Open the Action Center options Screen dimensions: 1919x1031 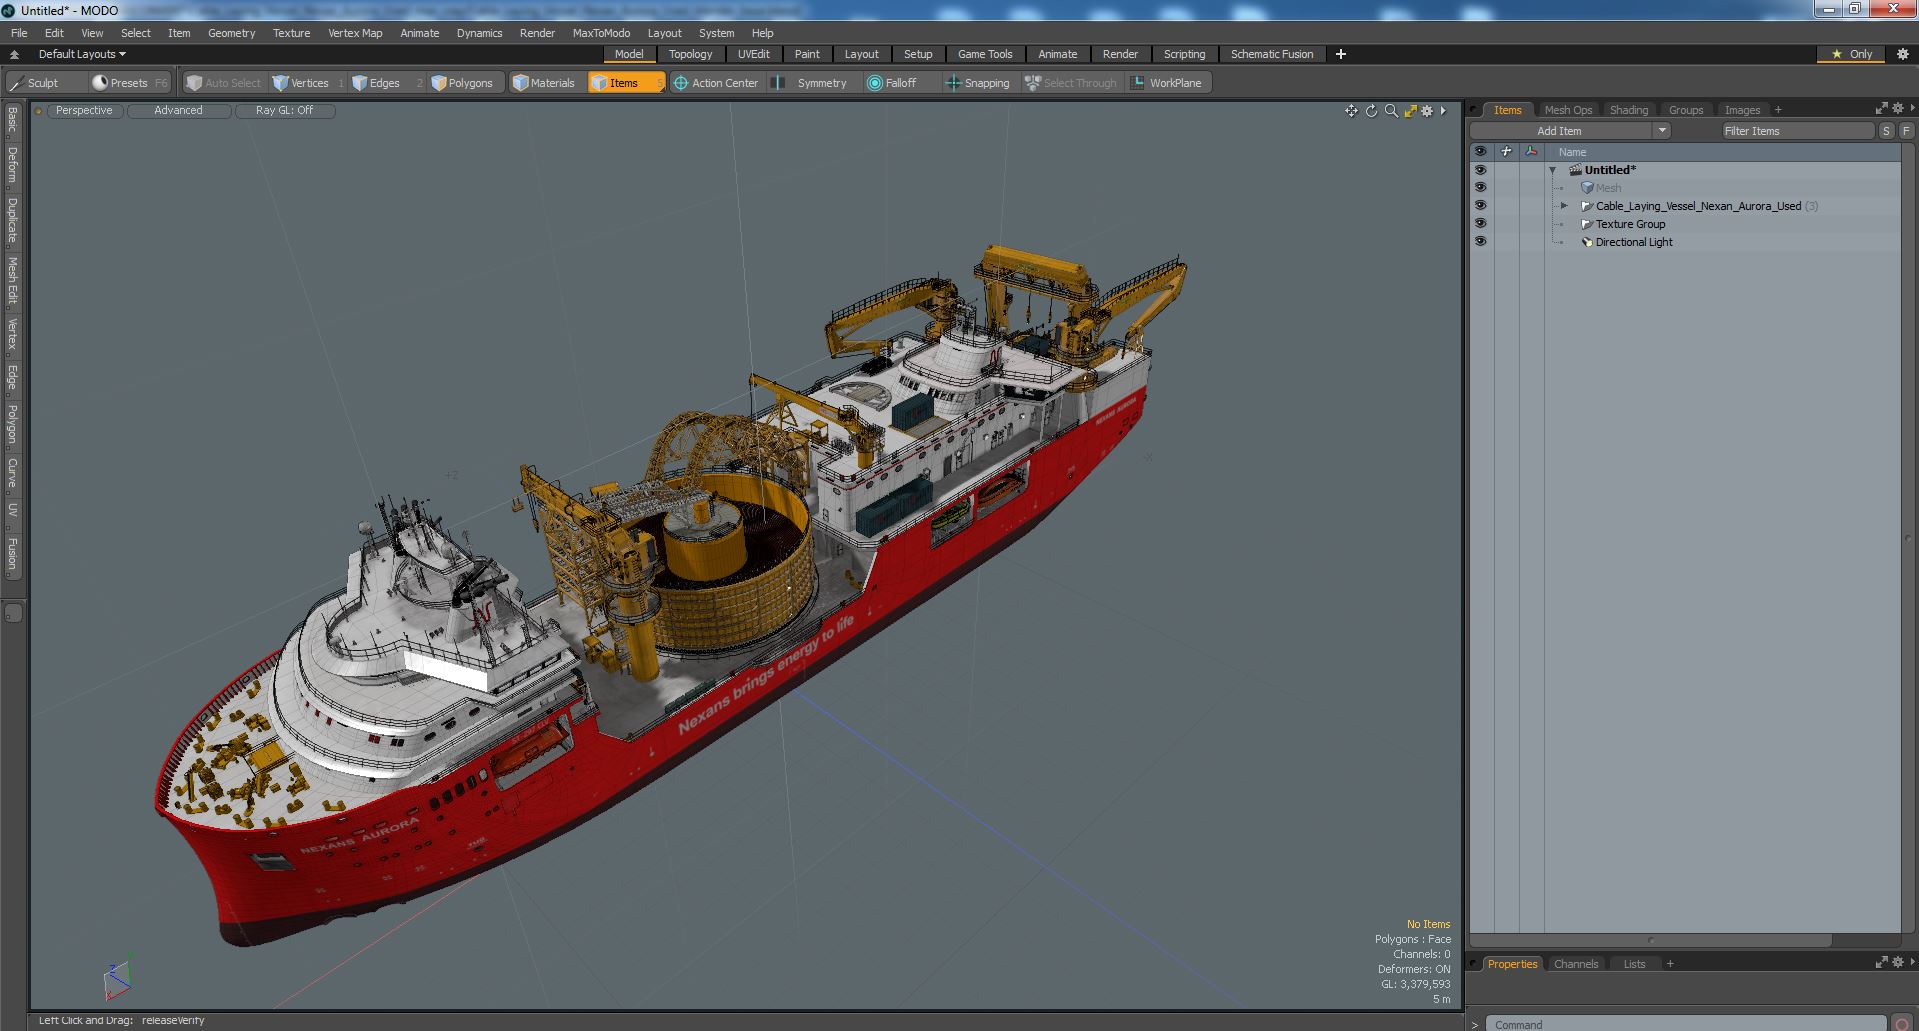click(716, 83)
